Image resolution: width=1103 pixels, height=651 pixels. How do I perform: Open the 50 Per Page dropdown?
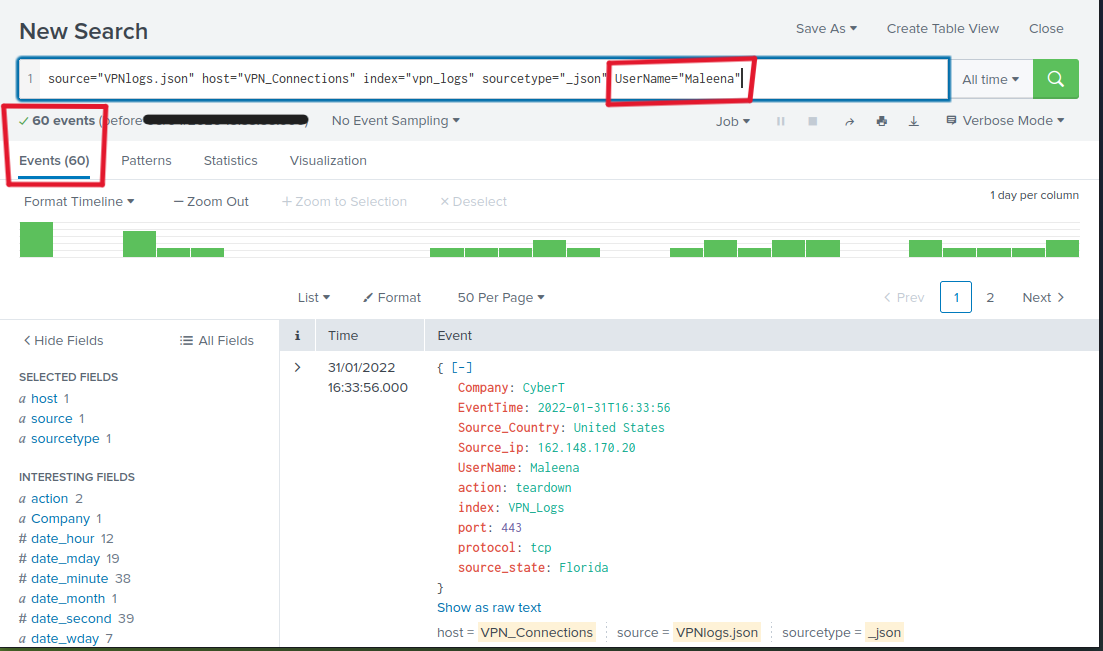pyautogui.click(x=500, y=297)
